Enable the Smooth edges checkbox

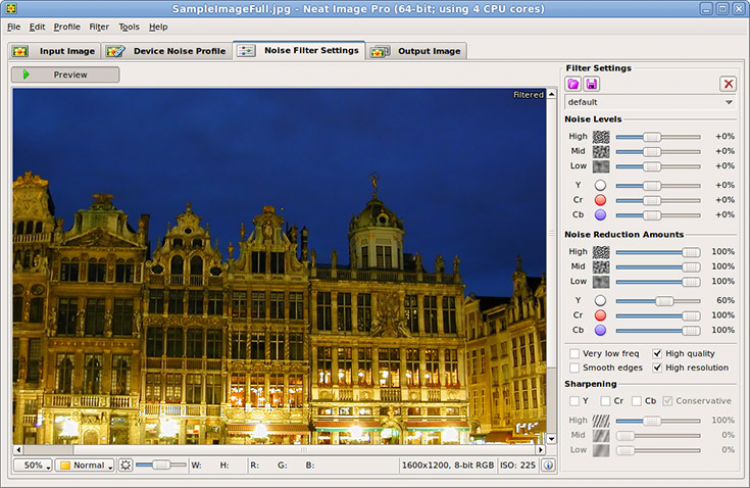574,368
